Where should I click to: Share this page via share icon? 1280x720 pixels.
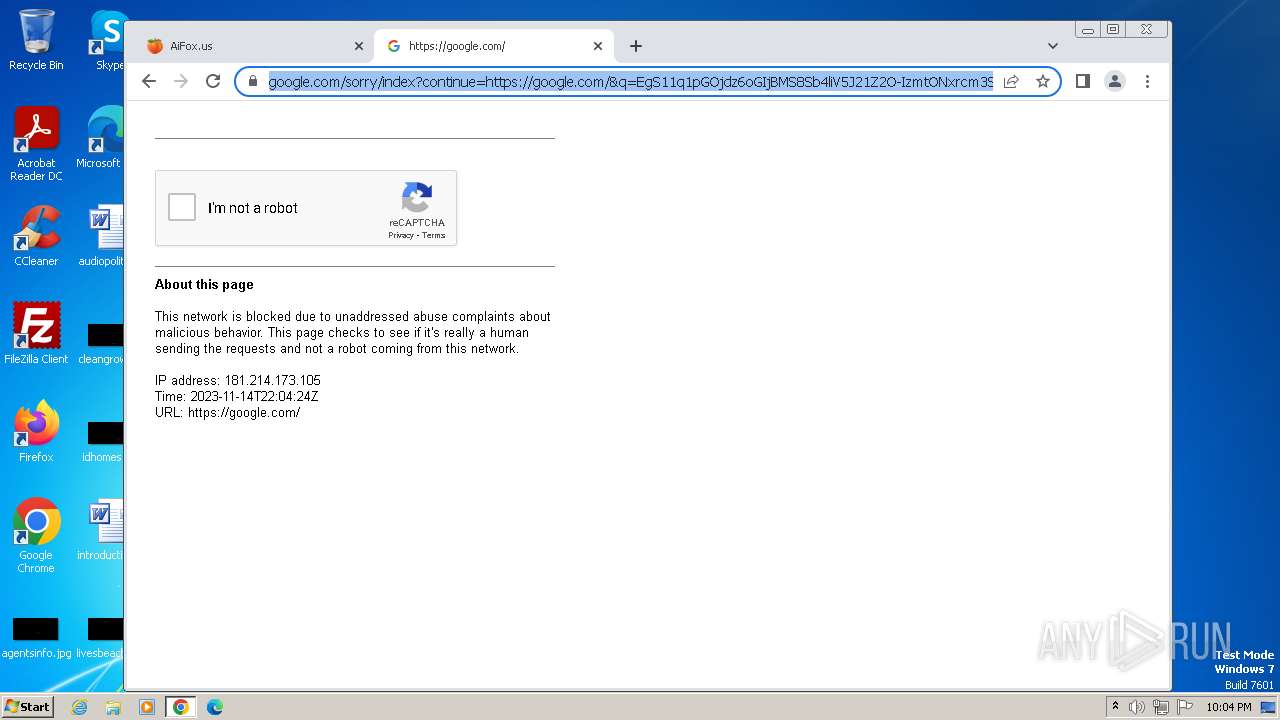point(1011,81)
